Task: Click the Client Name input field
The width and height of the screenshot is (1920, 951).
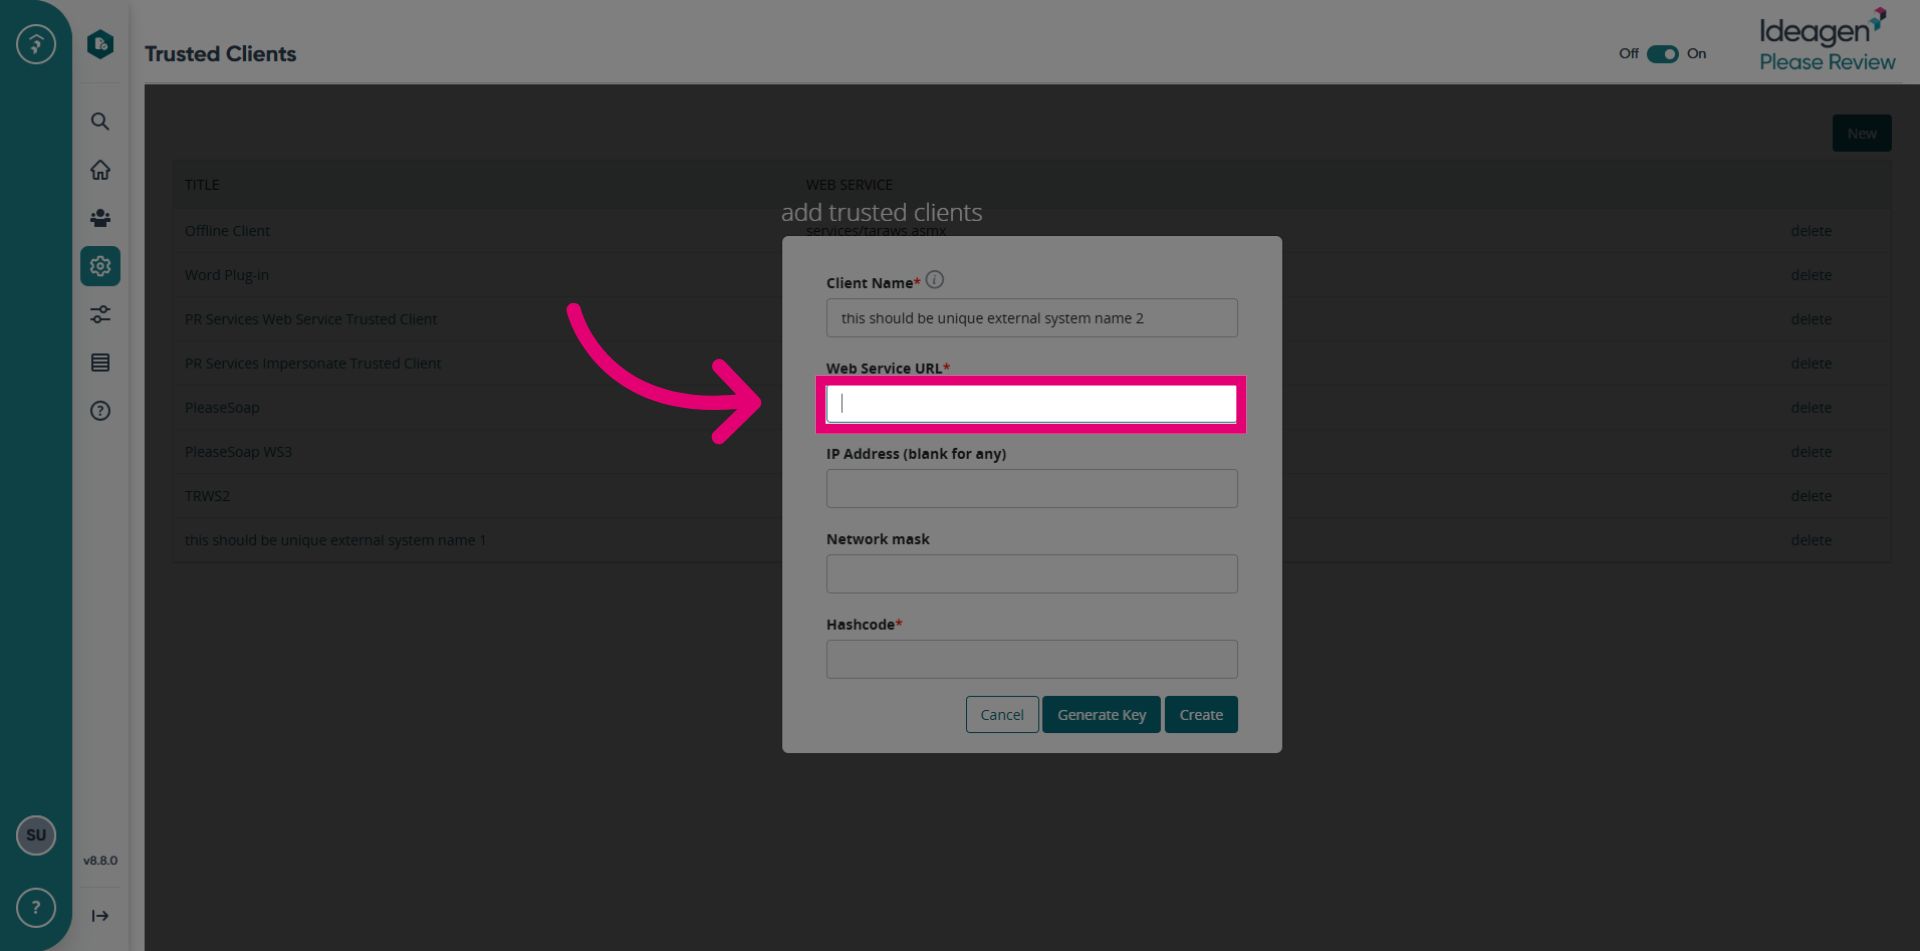Action: [1031, 318]
